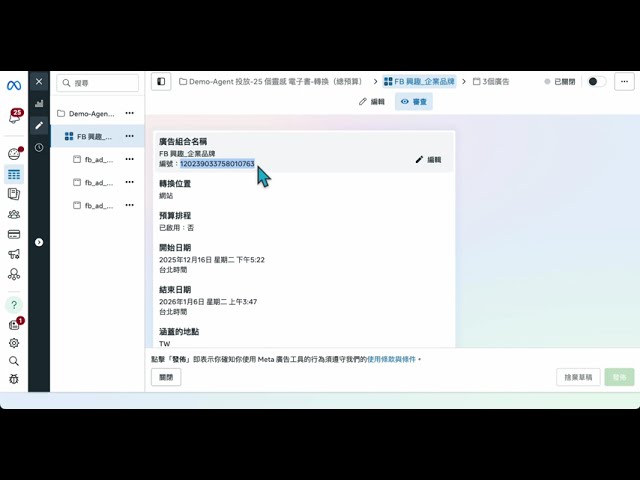Click 捨棄草稿 button
Screen dimensions: 640x480
pos(578,377)
